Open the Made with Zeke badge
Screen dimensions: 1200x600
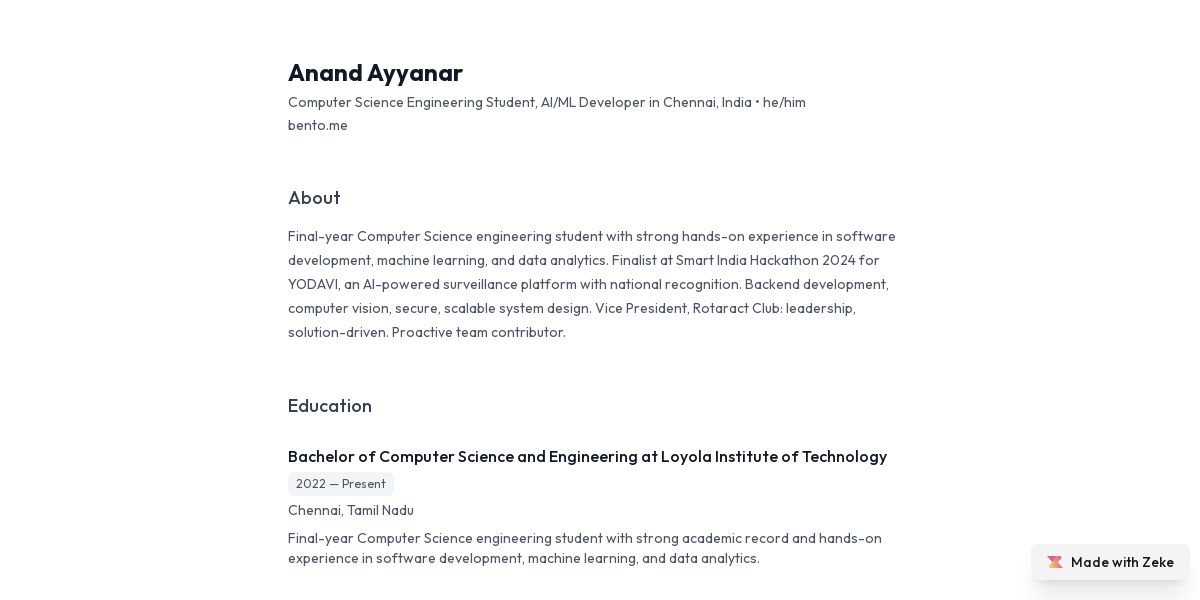[x=1110, y=562]
